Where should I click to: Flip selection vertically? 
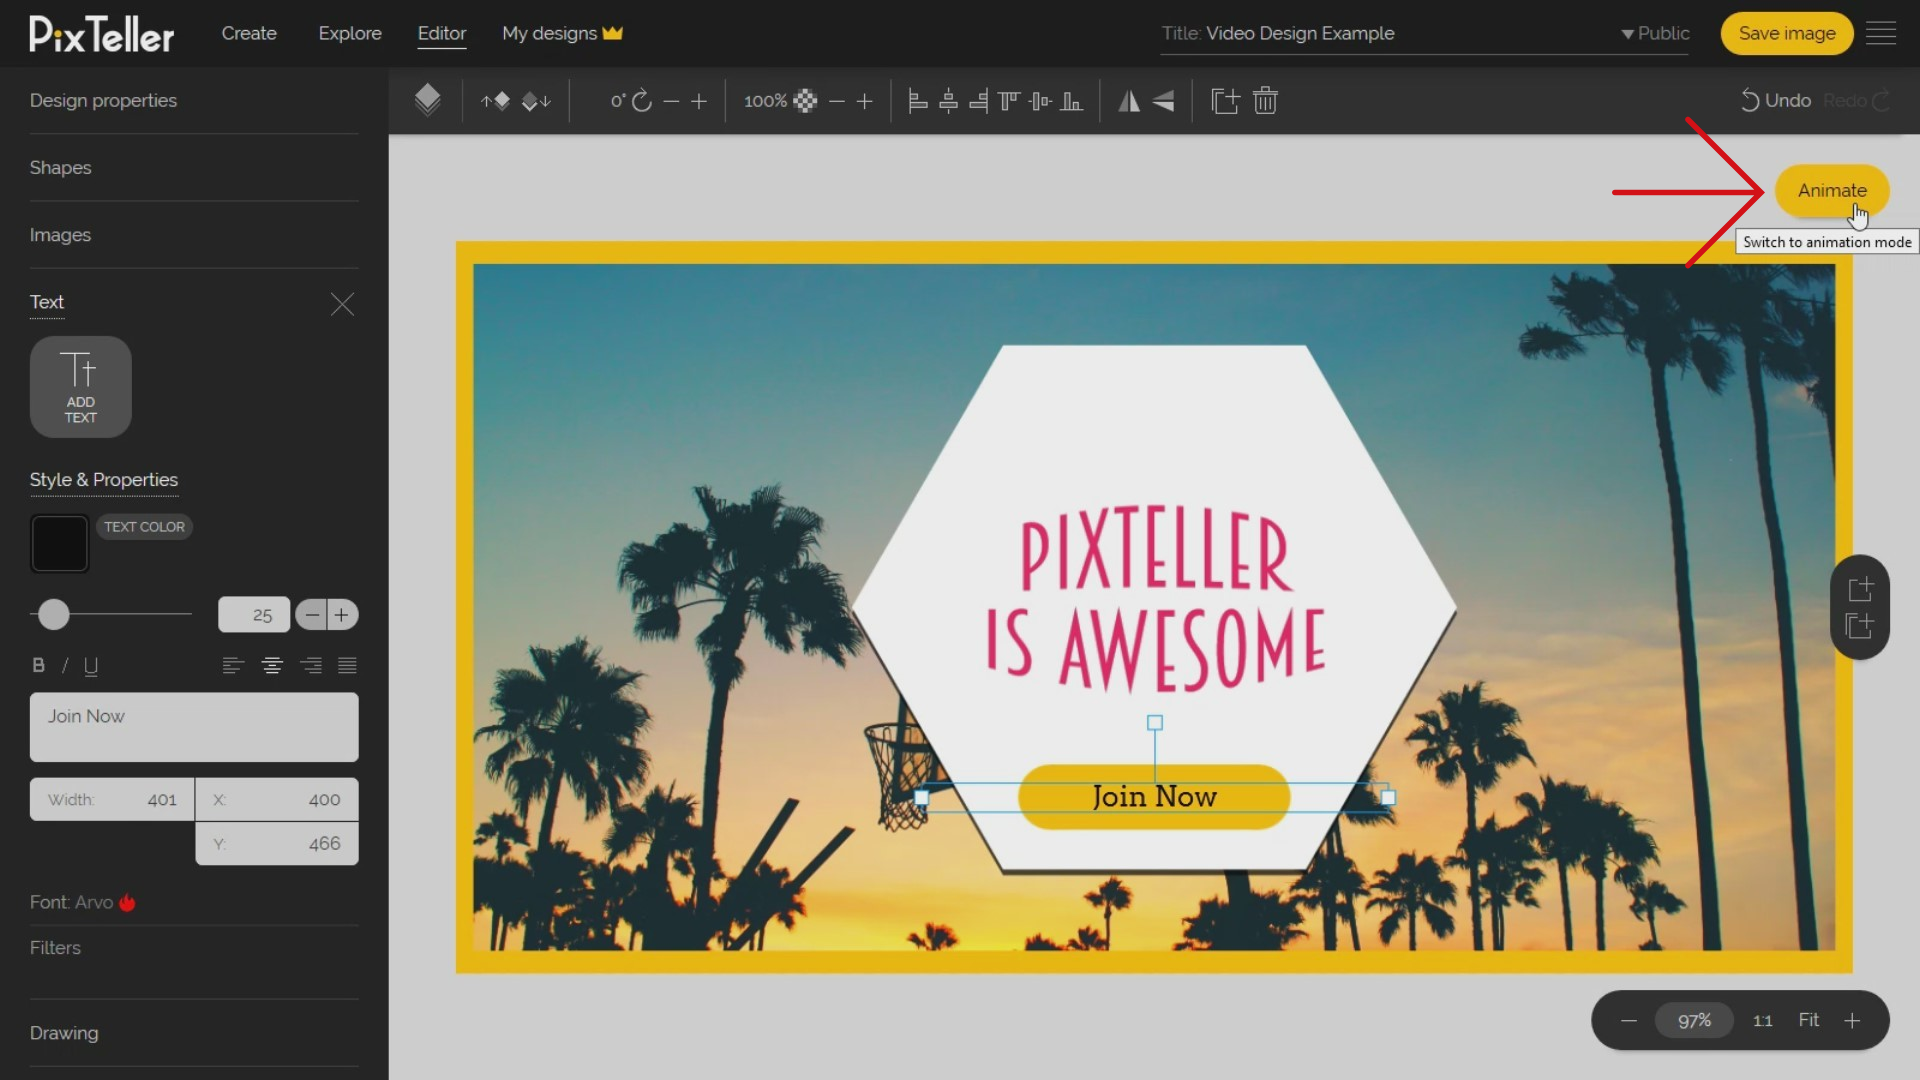click(1163, 101)
